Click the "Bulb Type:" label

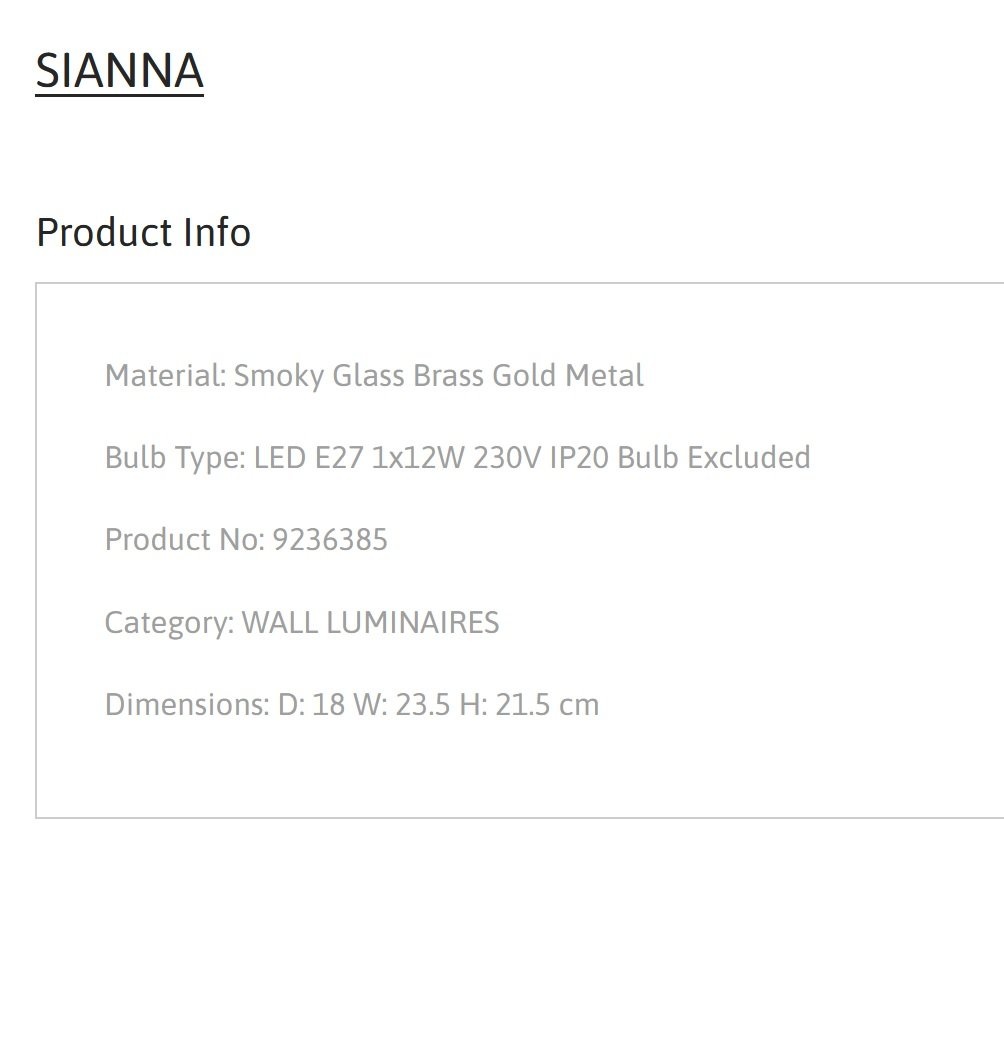click(175, 458)
